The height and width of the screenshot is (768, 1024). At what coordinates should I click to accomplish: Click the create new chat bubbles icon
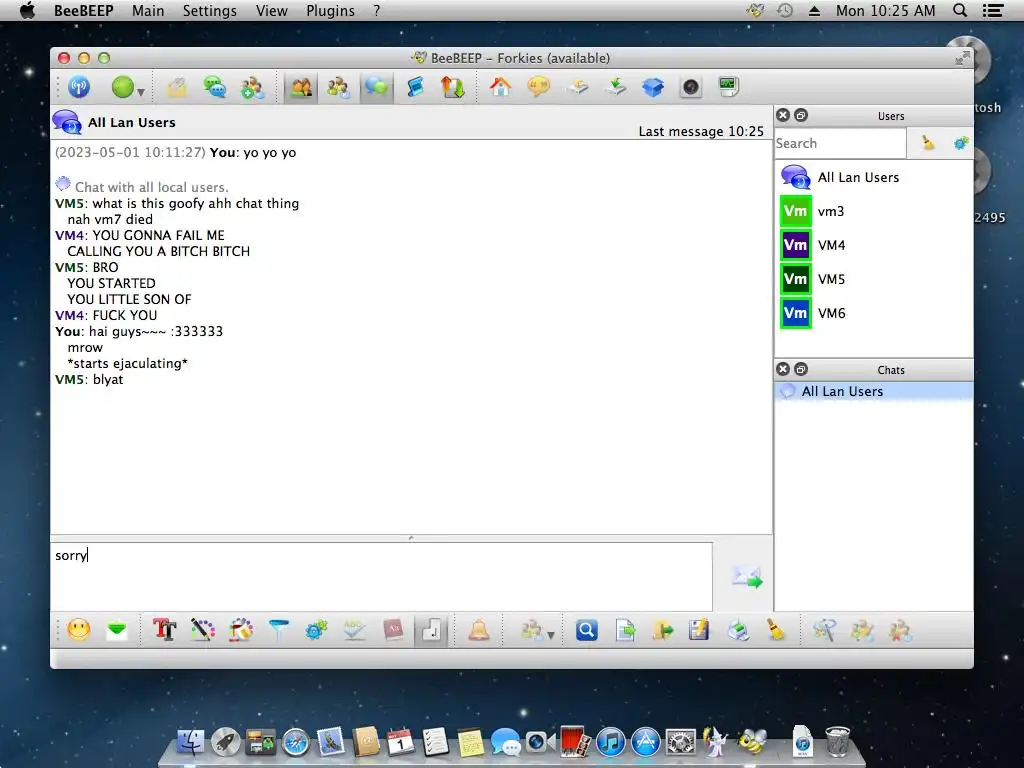click(x=214, y=87)
